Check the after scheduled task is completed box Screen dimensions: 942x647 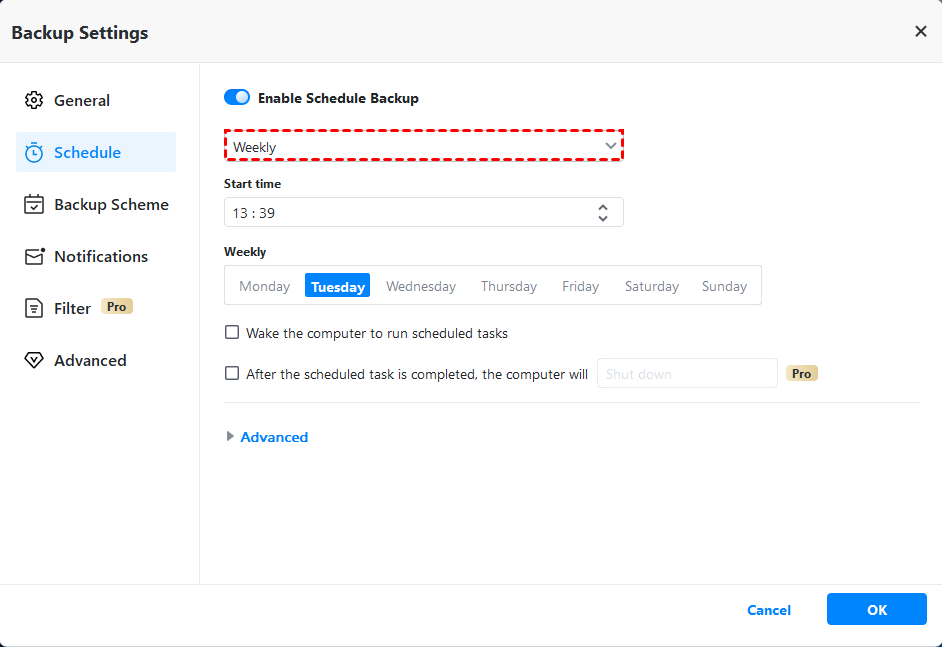232,374
